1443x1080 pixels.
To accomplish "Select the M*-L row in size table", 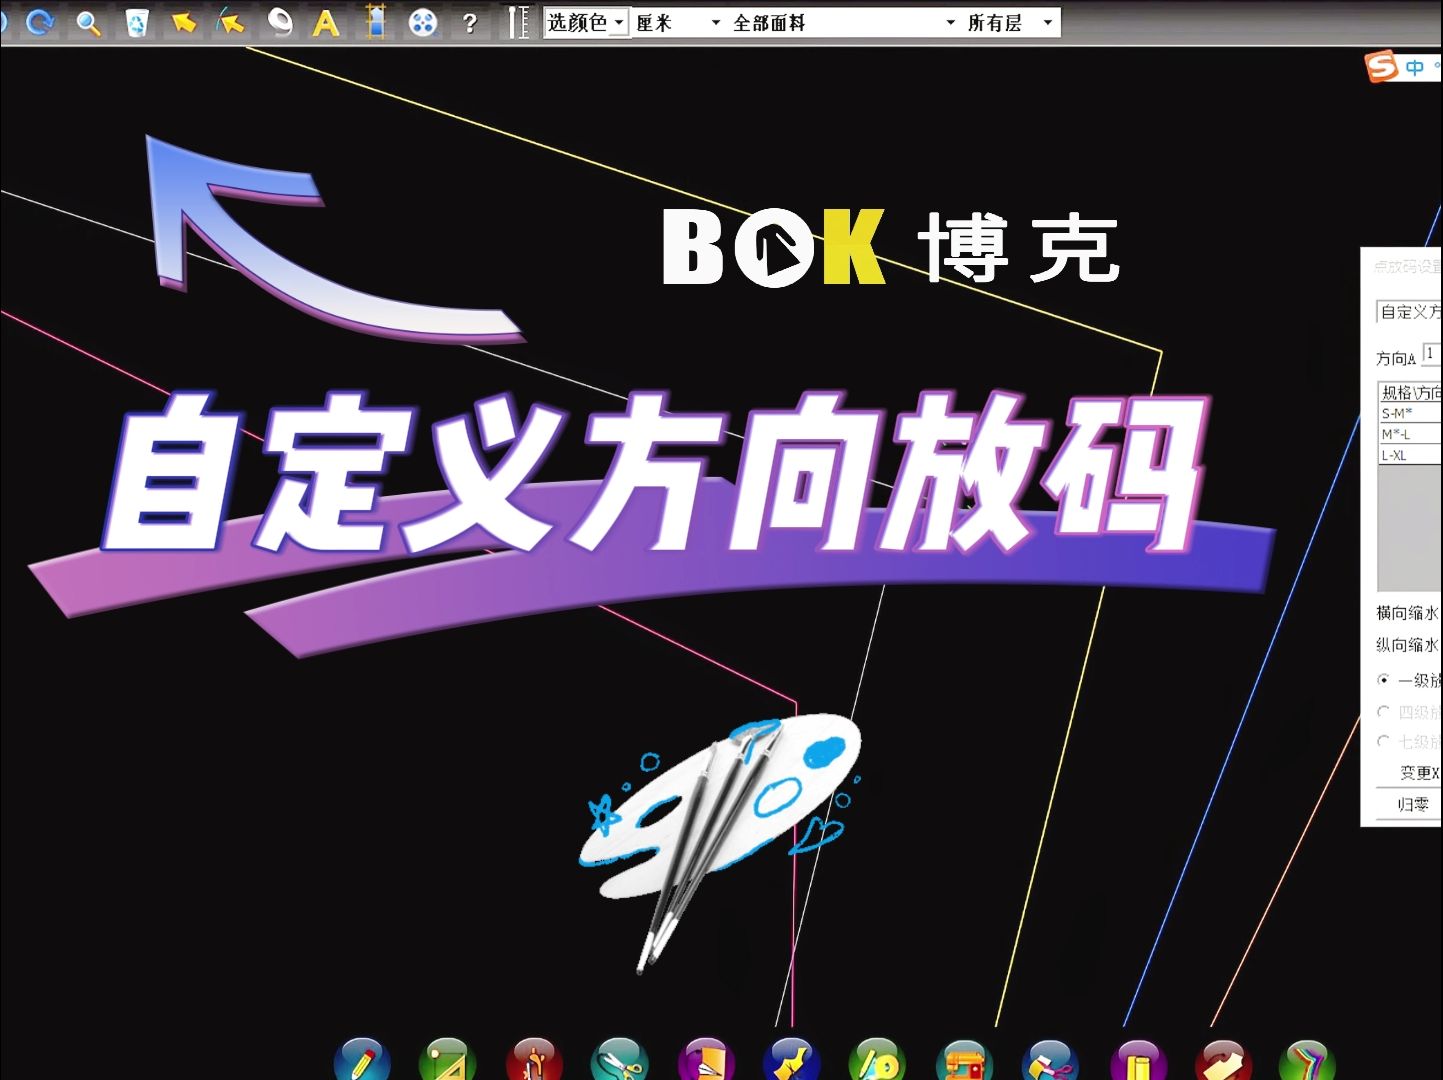I will pos(1410,434).
